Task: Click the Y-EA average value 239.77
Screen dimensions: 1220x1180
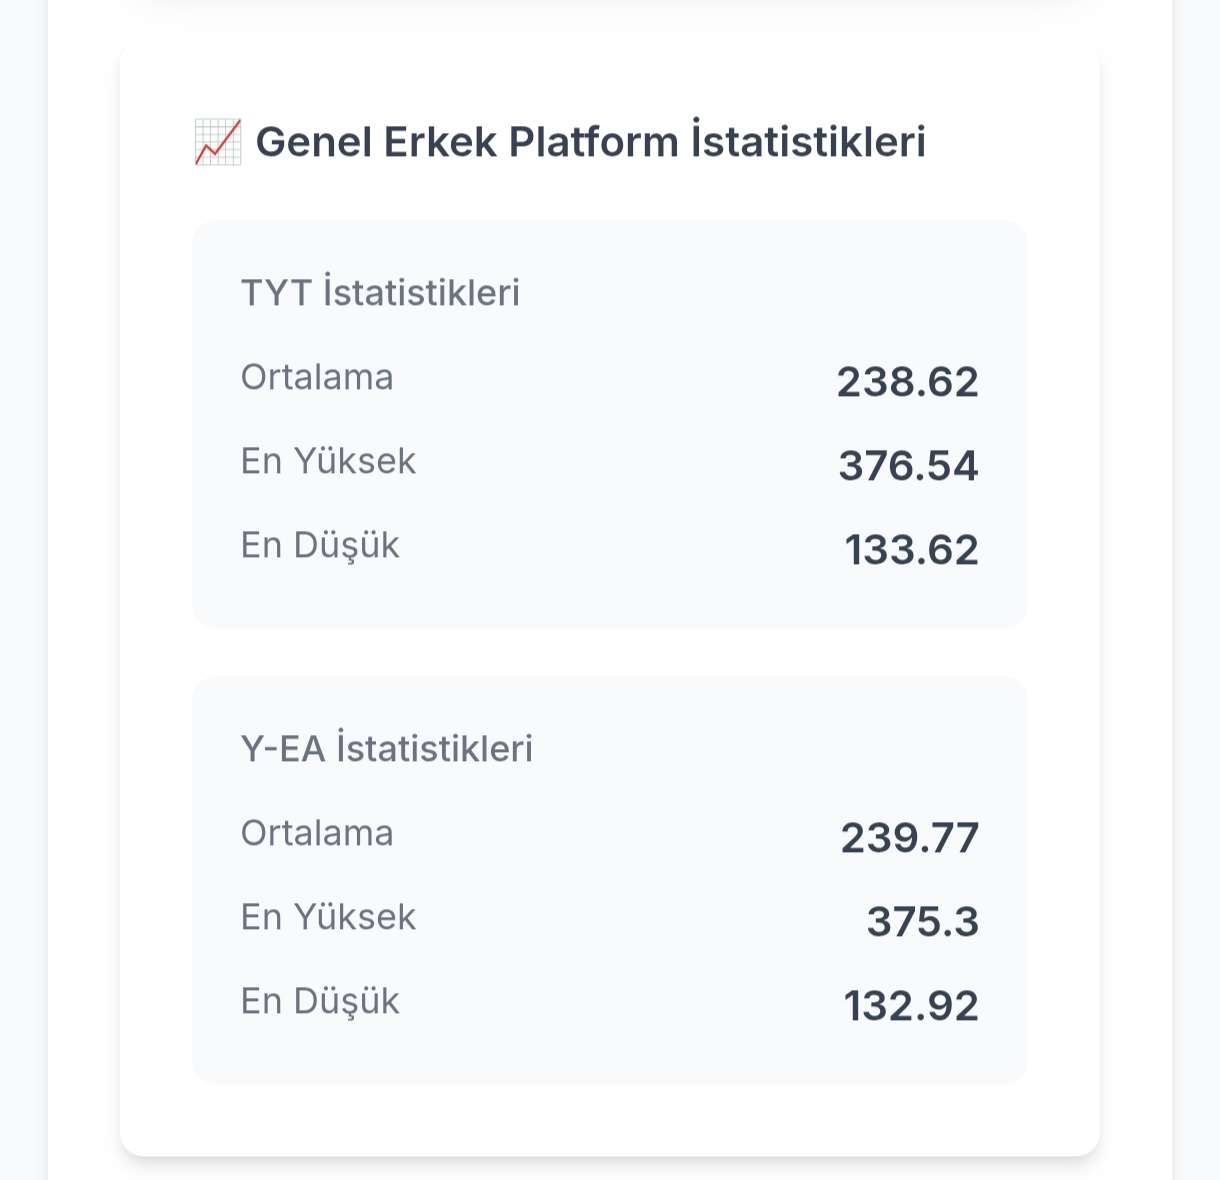Action: 910,838
